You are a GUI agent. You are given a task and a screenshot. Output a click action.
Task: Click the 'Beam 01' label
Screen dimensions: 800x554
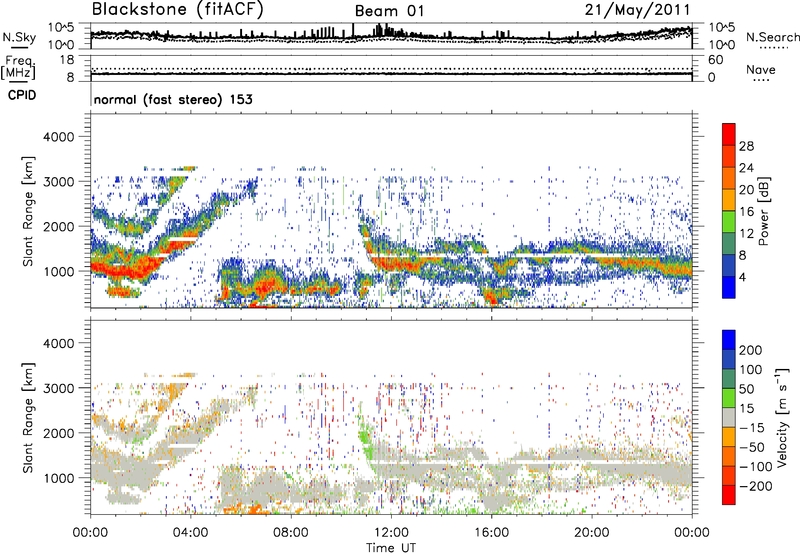389,11
